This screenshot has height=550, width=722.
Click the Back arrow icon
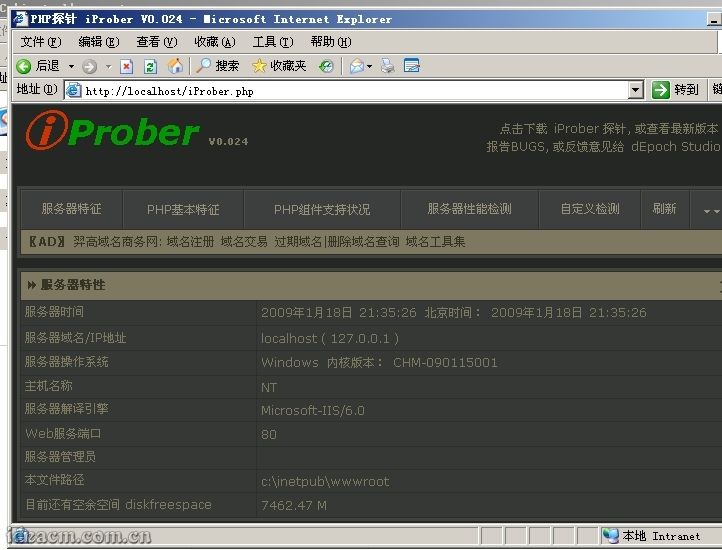pos(25,66)
